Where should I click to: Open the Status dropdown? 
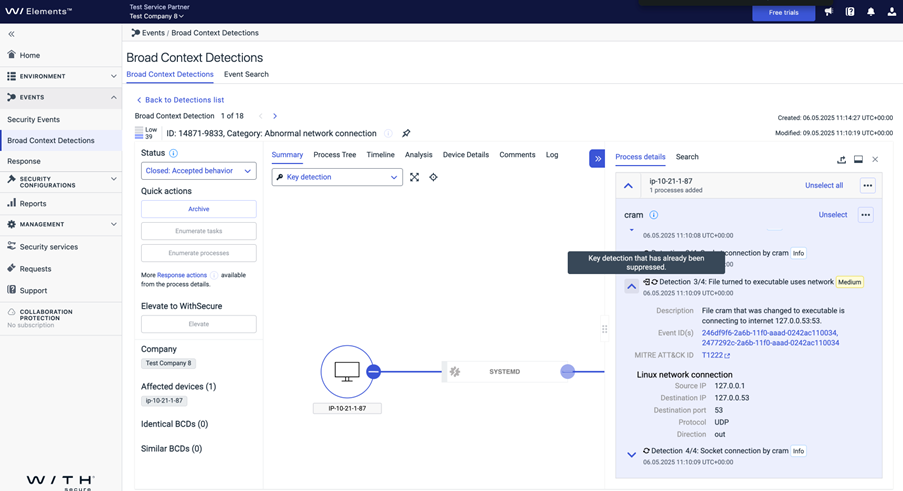(x=199, y=171)
